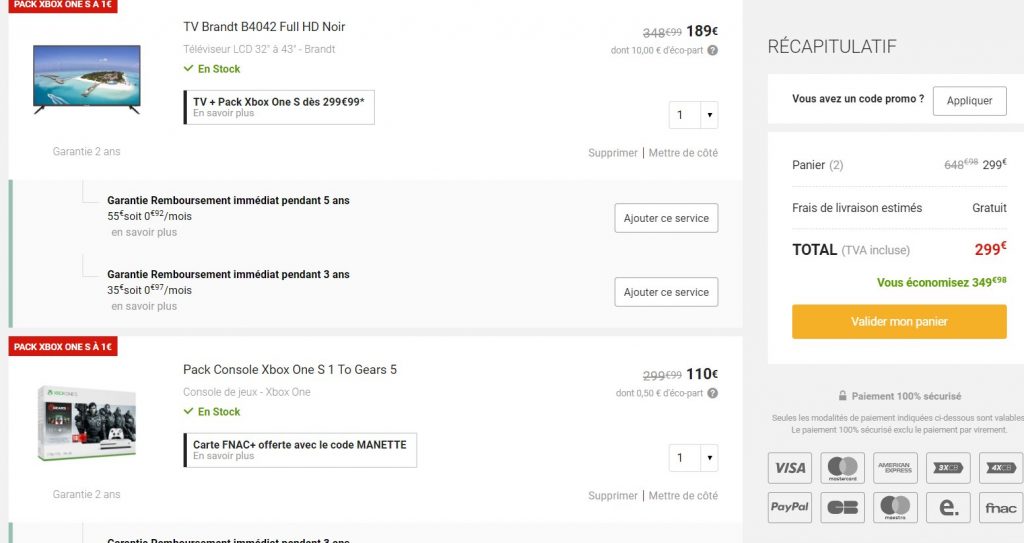Apply promo code with Appliquer button
Viewport: 1024px width, 543px height.
(x=969, y=100)
